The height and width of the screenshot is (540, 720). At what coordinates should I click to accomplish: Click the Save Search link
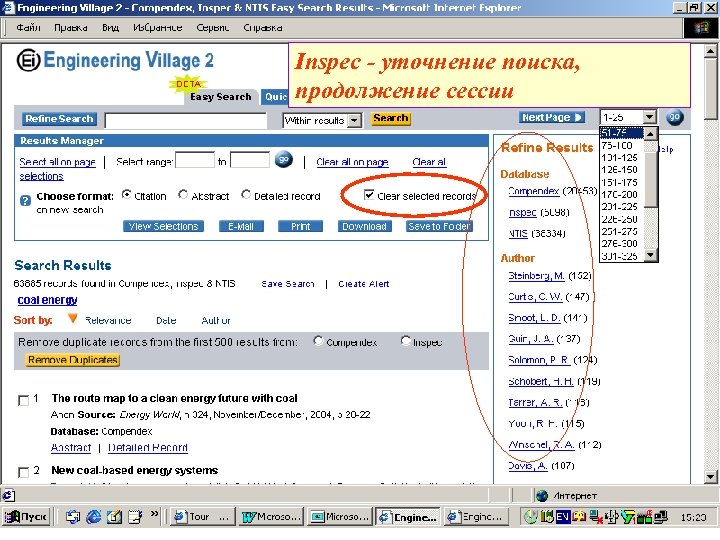tap(288, 284)
